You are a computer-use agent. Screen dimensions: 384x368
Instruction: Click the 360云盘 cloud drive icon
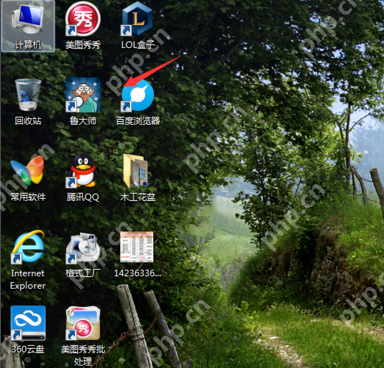(28, 323)
